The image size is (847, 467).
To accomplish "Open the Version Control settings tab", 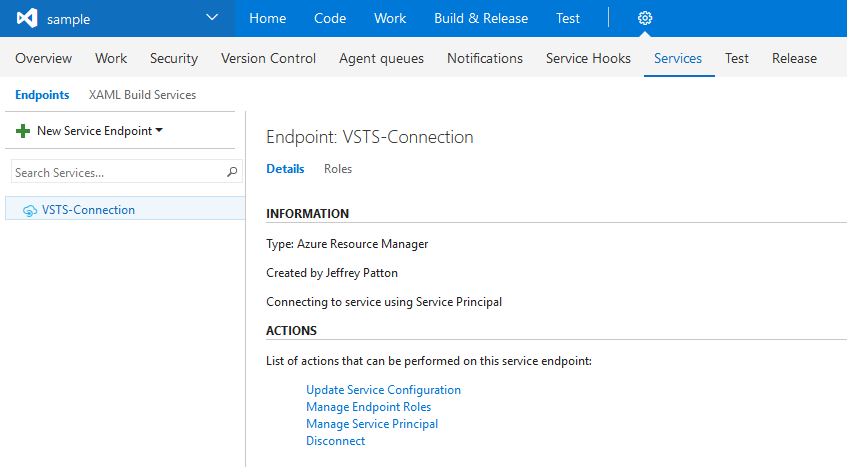I will [268, 58].
